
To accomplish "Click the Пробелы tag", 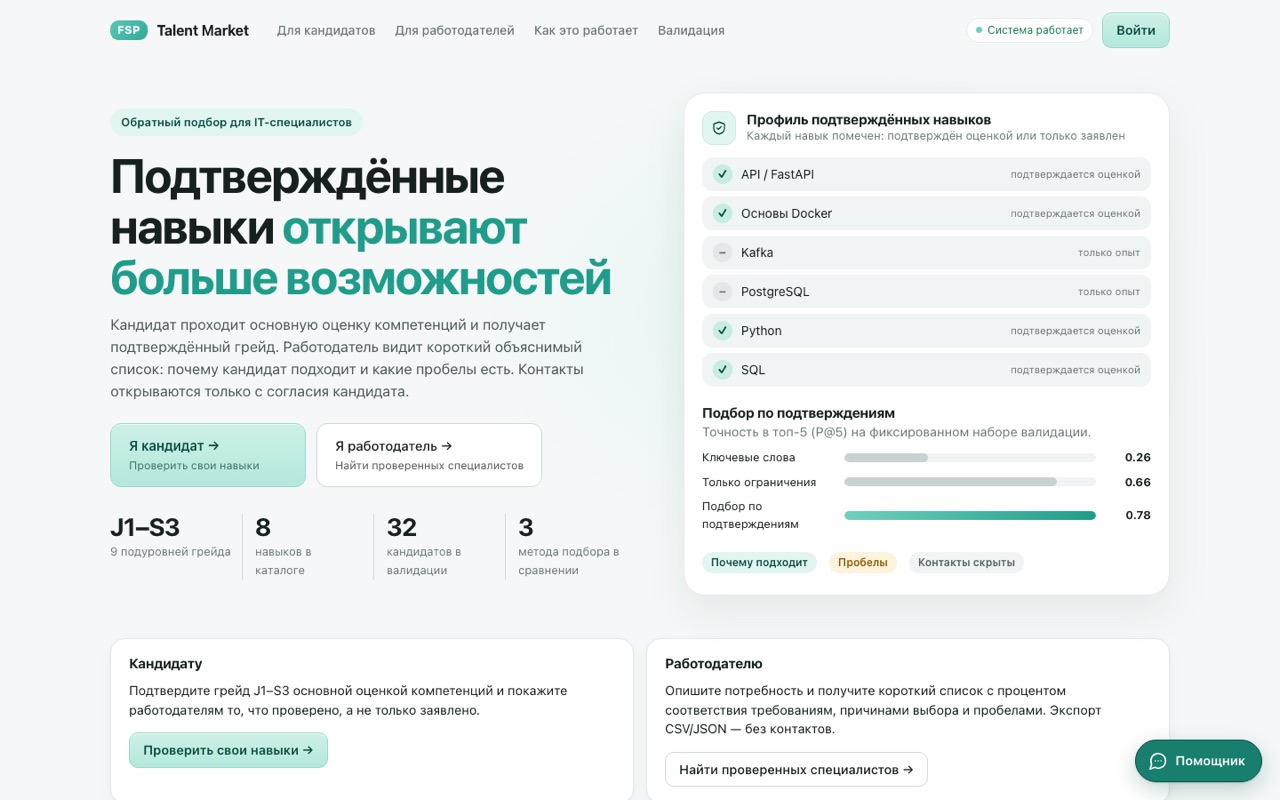I will coord(863,563).
